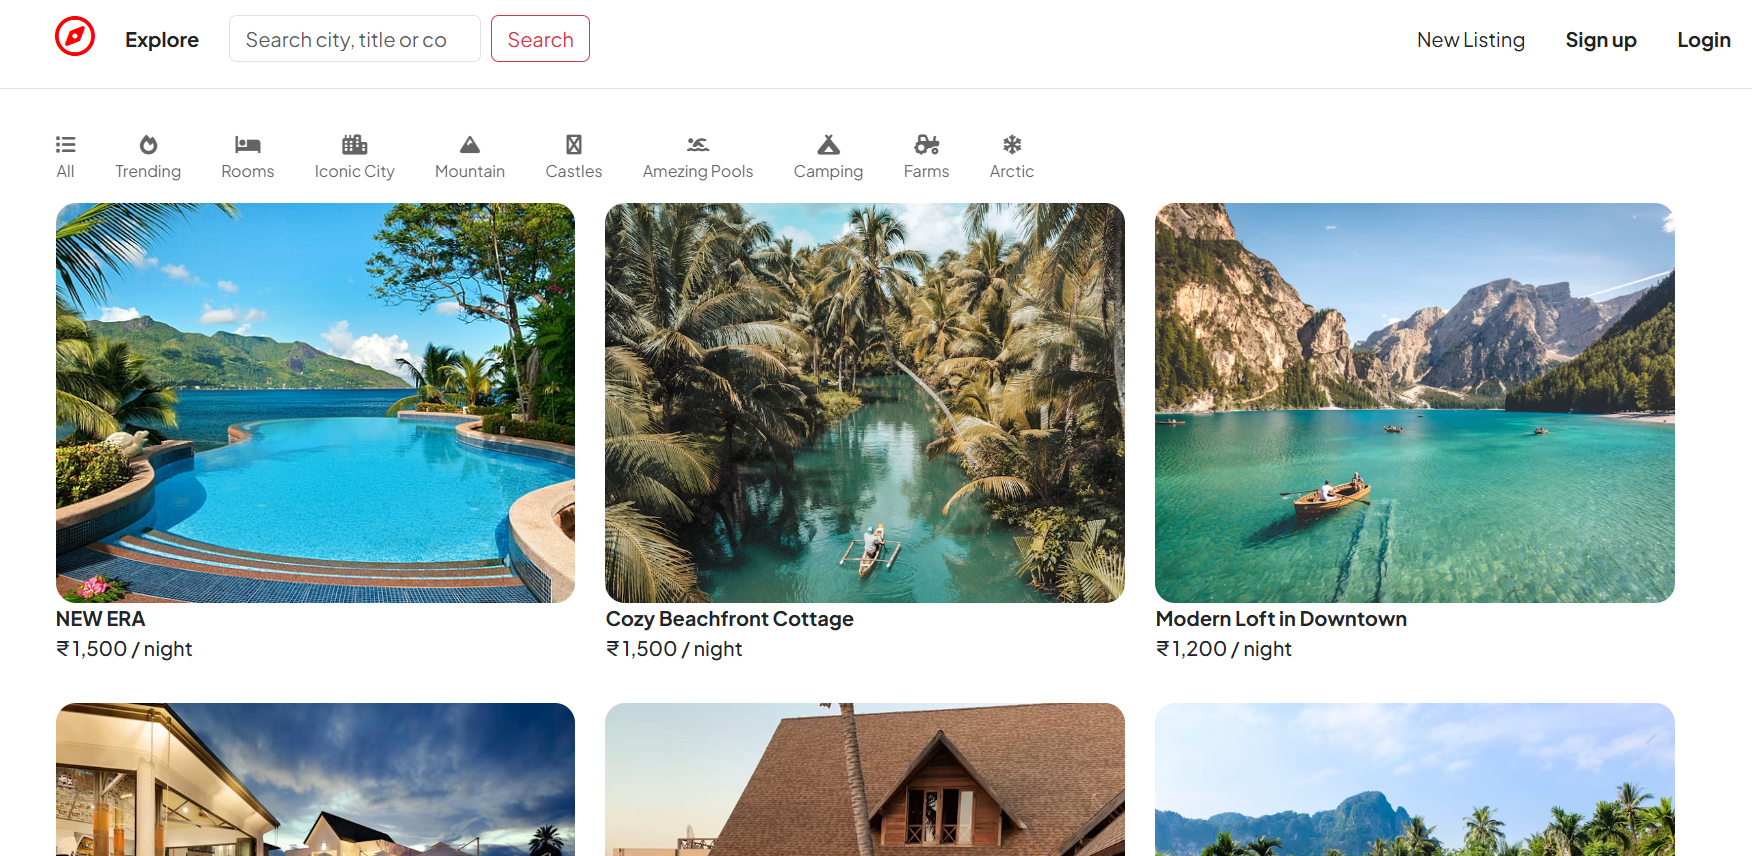Click the red compass logo icon
Screen dimensions: 1752x856
[x=75, y=37]
